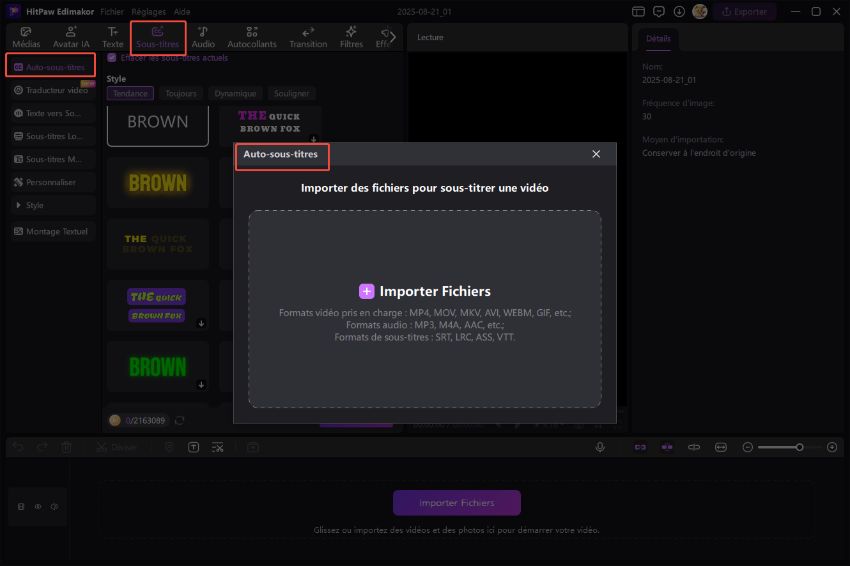
Task: Download the purple-boxed THE QUICK style
Action: click(x=201, y=323)
